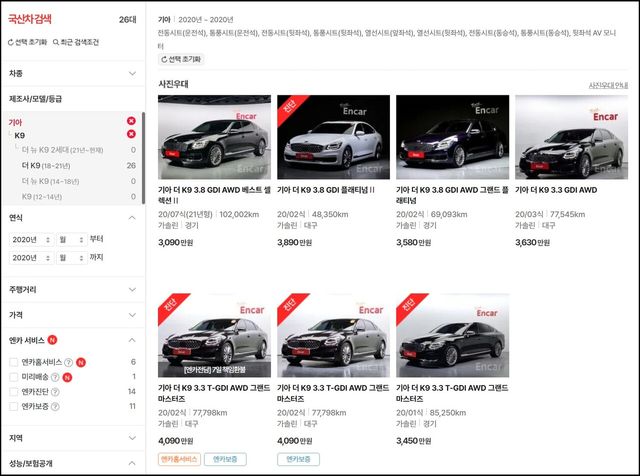
Task: Click the 엔카홈서비스 tag on listing
Action: (179, 459)
